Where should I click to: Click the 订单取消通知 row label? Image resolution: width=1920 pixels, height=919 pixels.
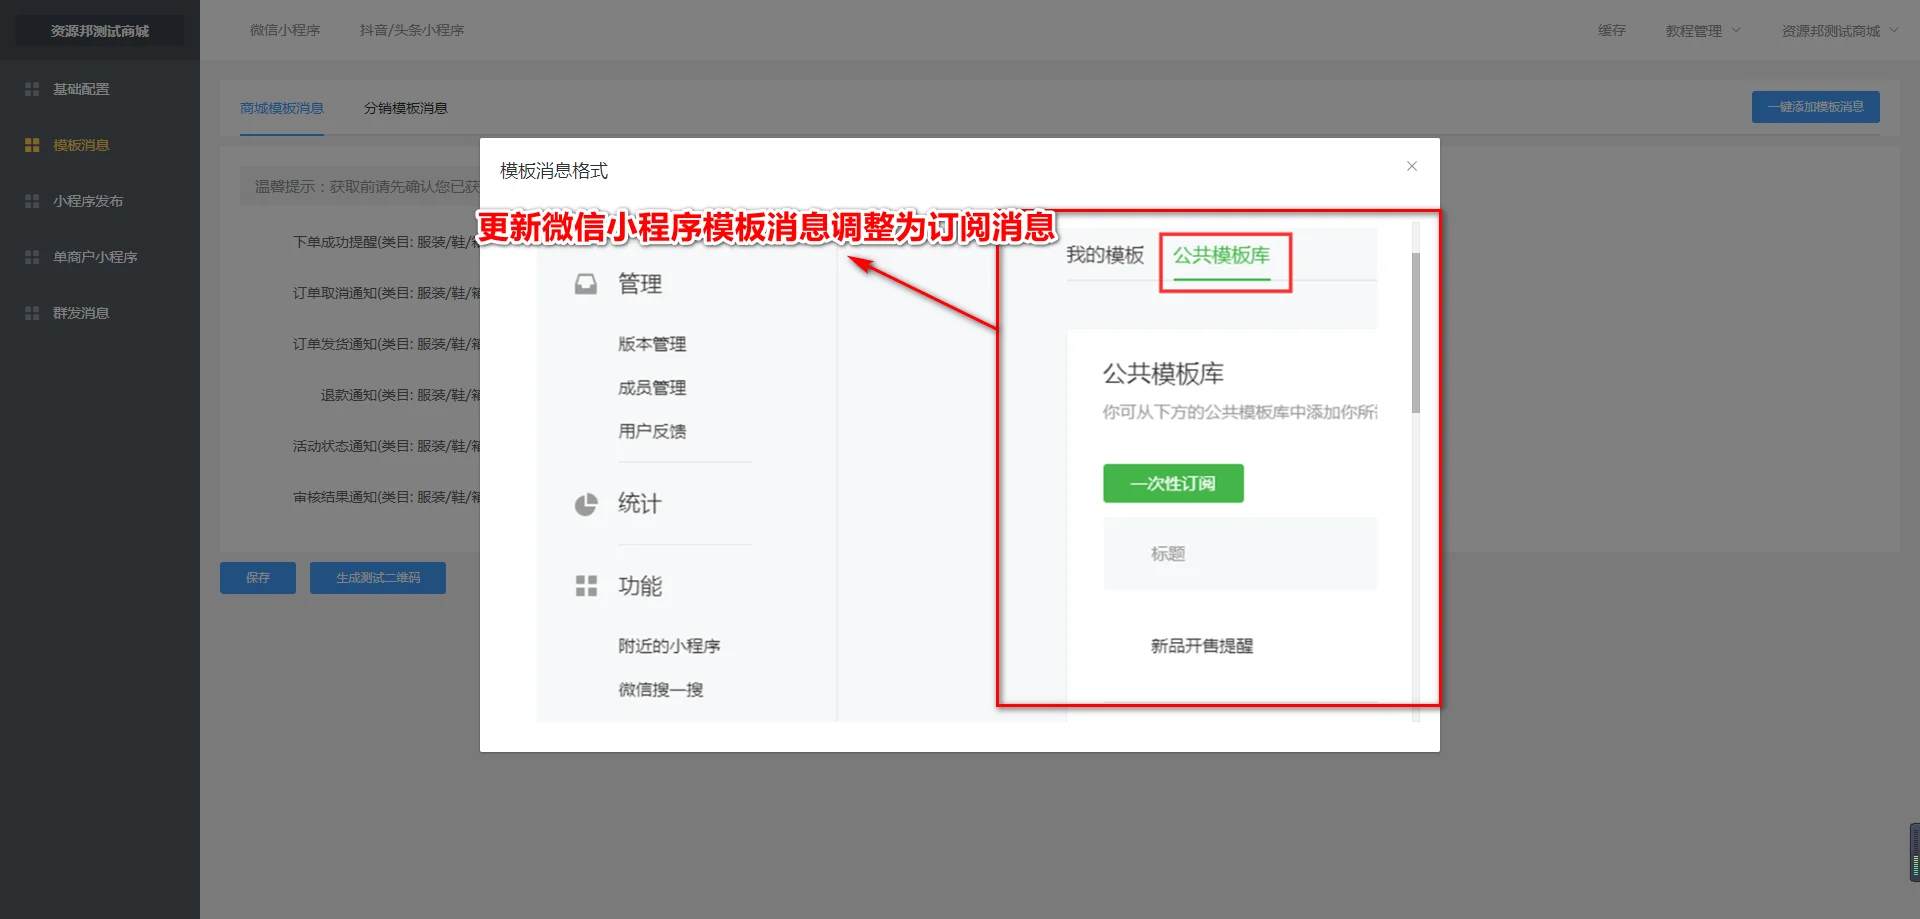(x=386, y=293)
